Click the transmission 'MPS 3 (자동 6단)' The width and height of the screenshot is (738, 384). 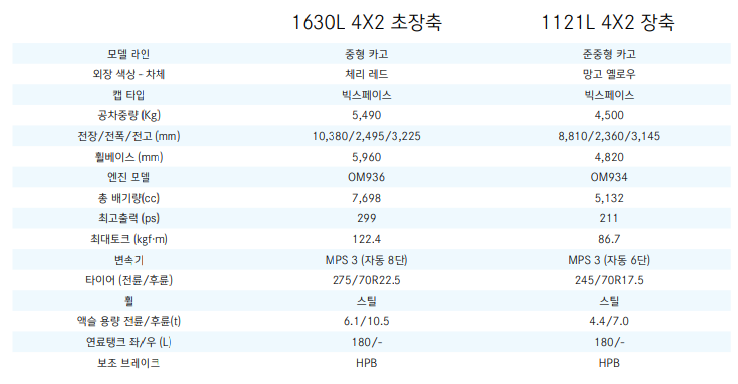pyautogui.click(x=609, y=259)
